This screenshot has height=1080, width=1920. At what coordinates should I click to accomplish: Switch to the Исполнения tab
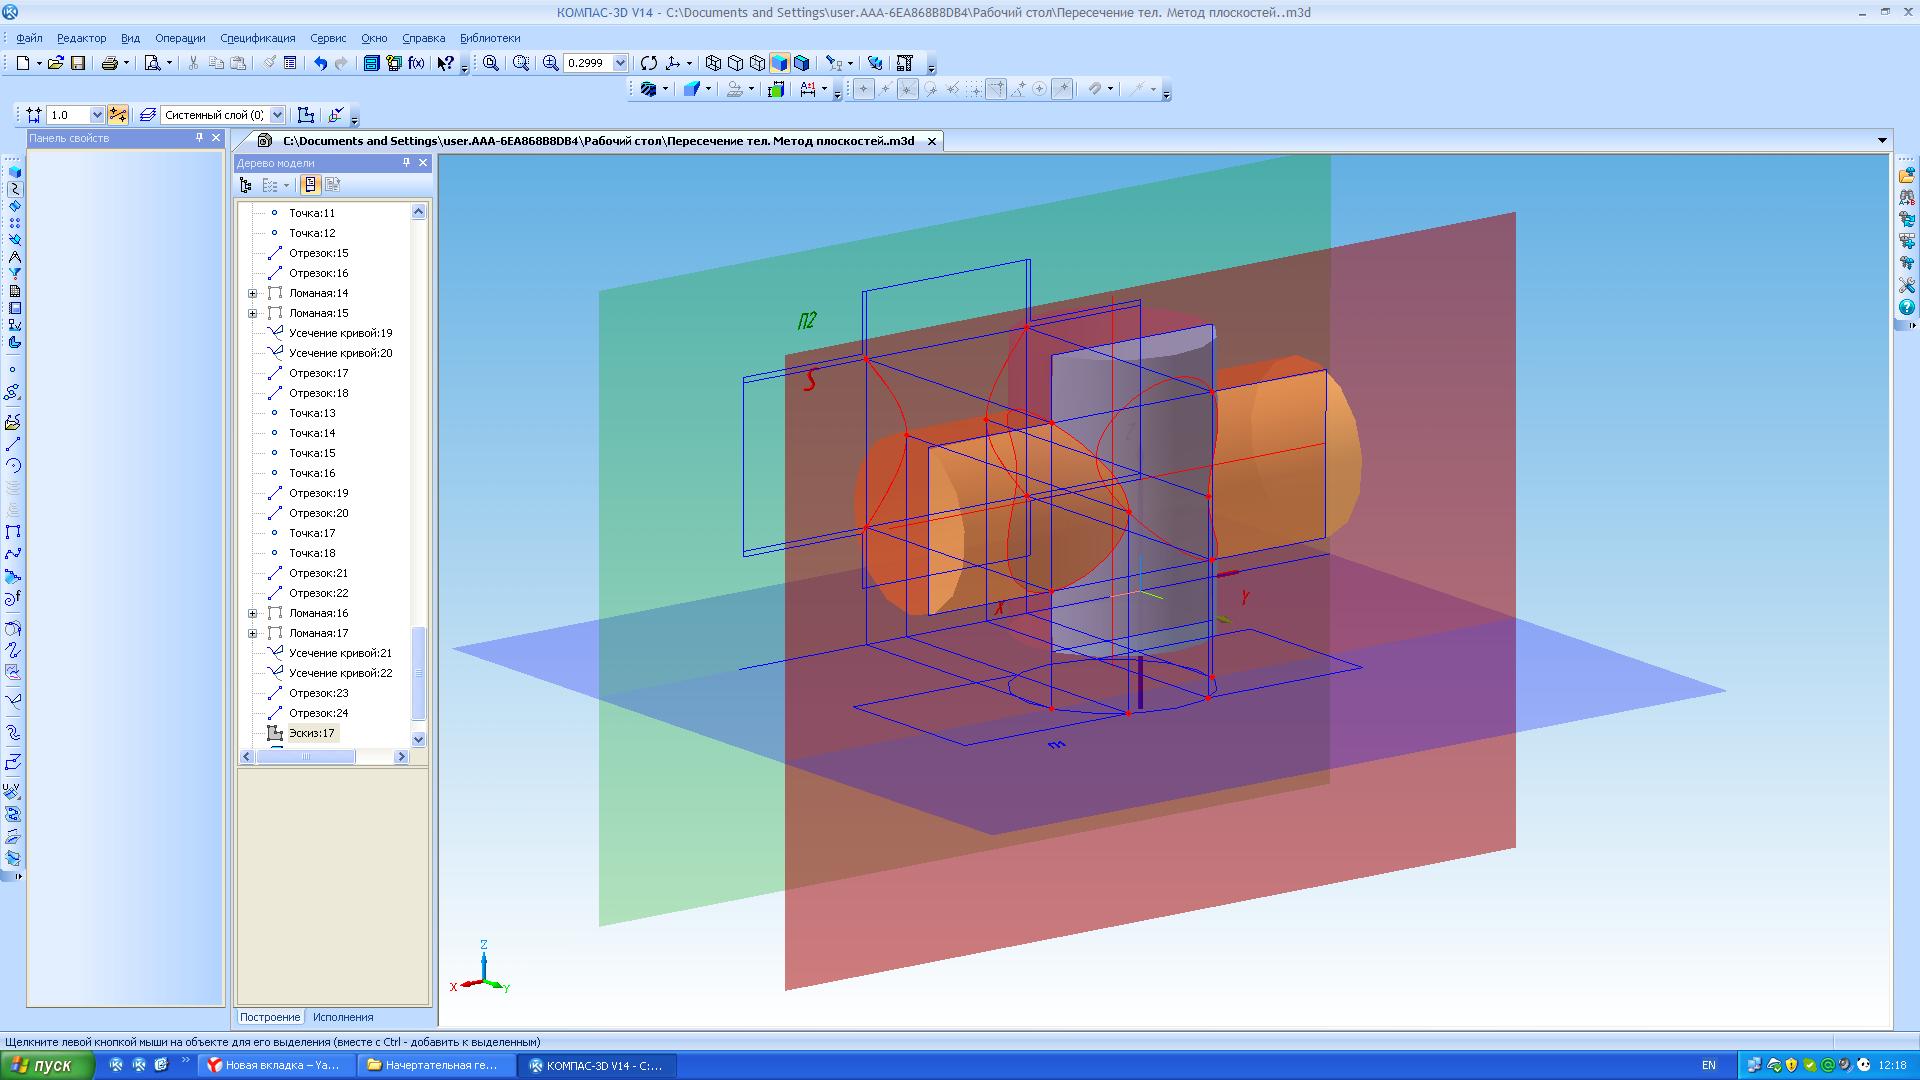tap(342, 1017)
